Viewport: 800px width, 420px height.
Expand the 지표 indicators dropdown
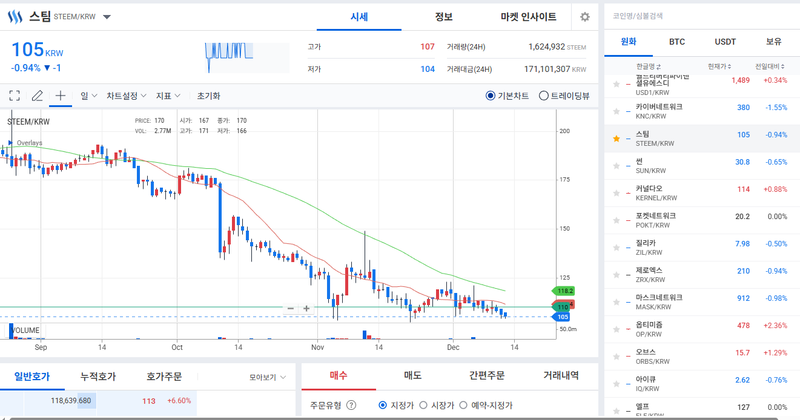168,96
